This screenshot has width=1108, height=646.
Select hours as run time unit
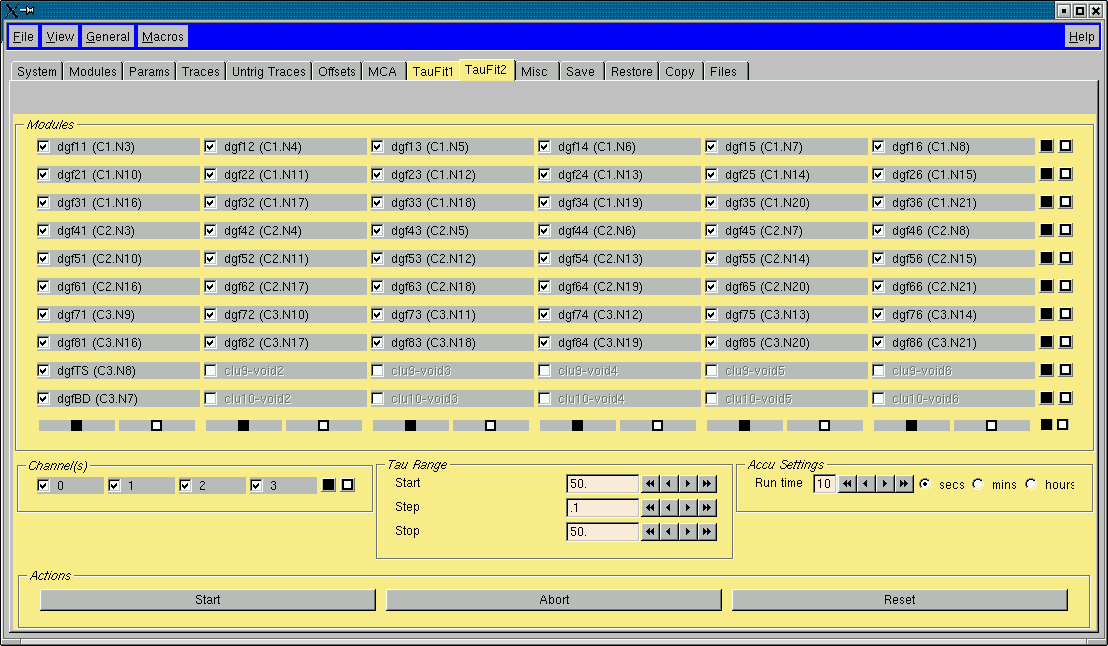coord(1031,484)
